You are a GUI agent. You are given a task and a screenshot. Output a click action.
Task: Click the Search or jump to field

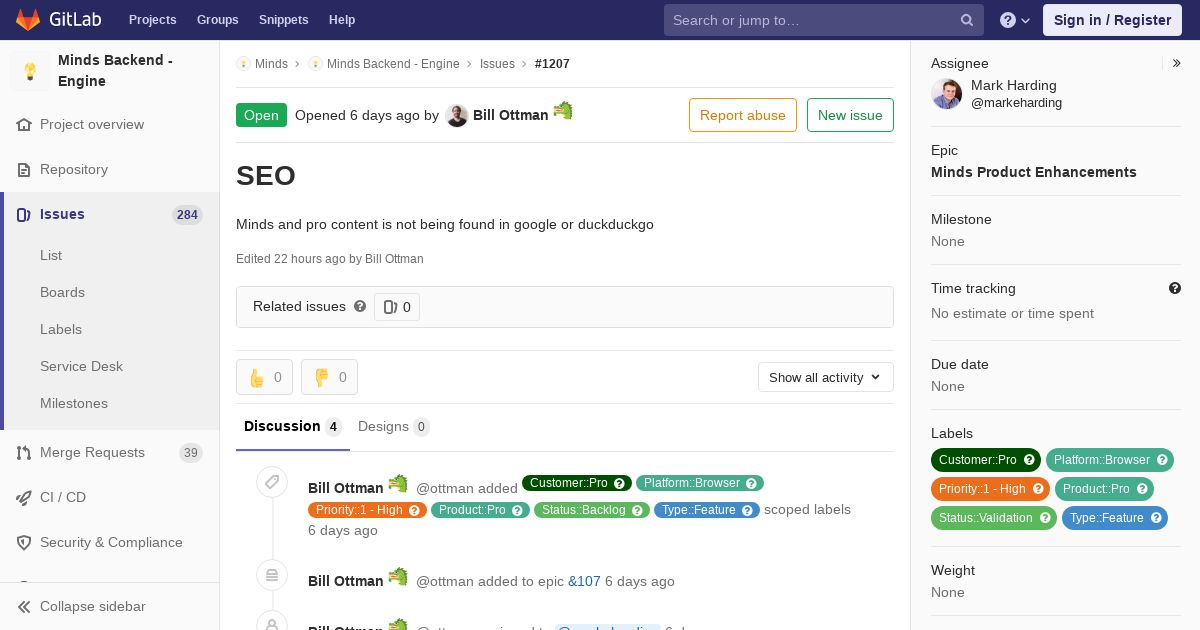[824, 20]
